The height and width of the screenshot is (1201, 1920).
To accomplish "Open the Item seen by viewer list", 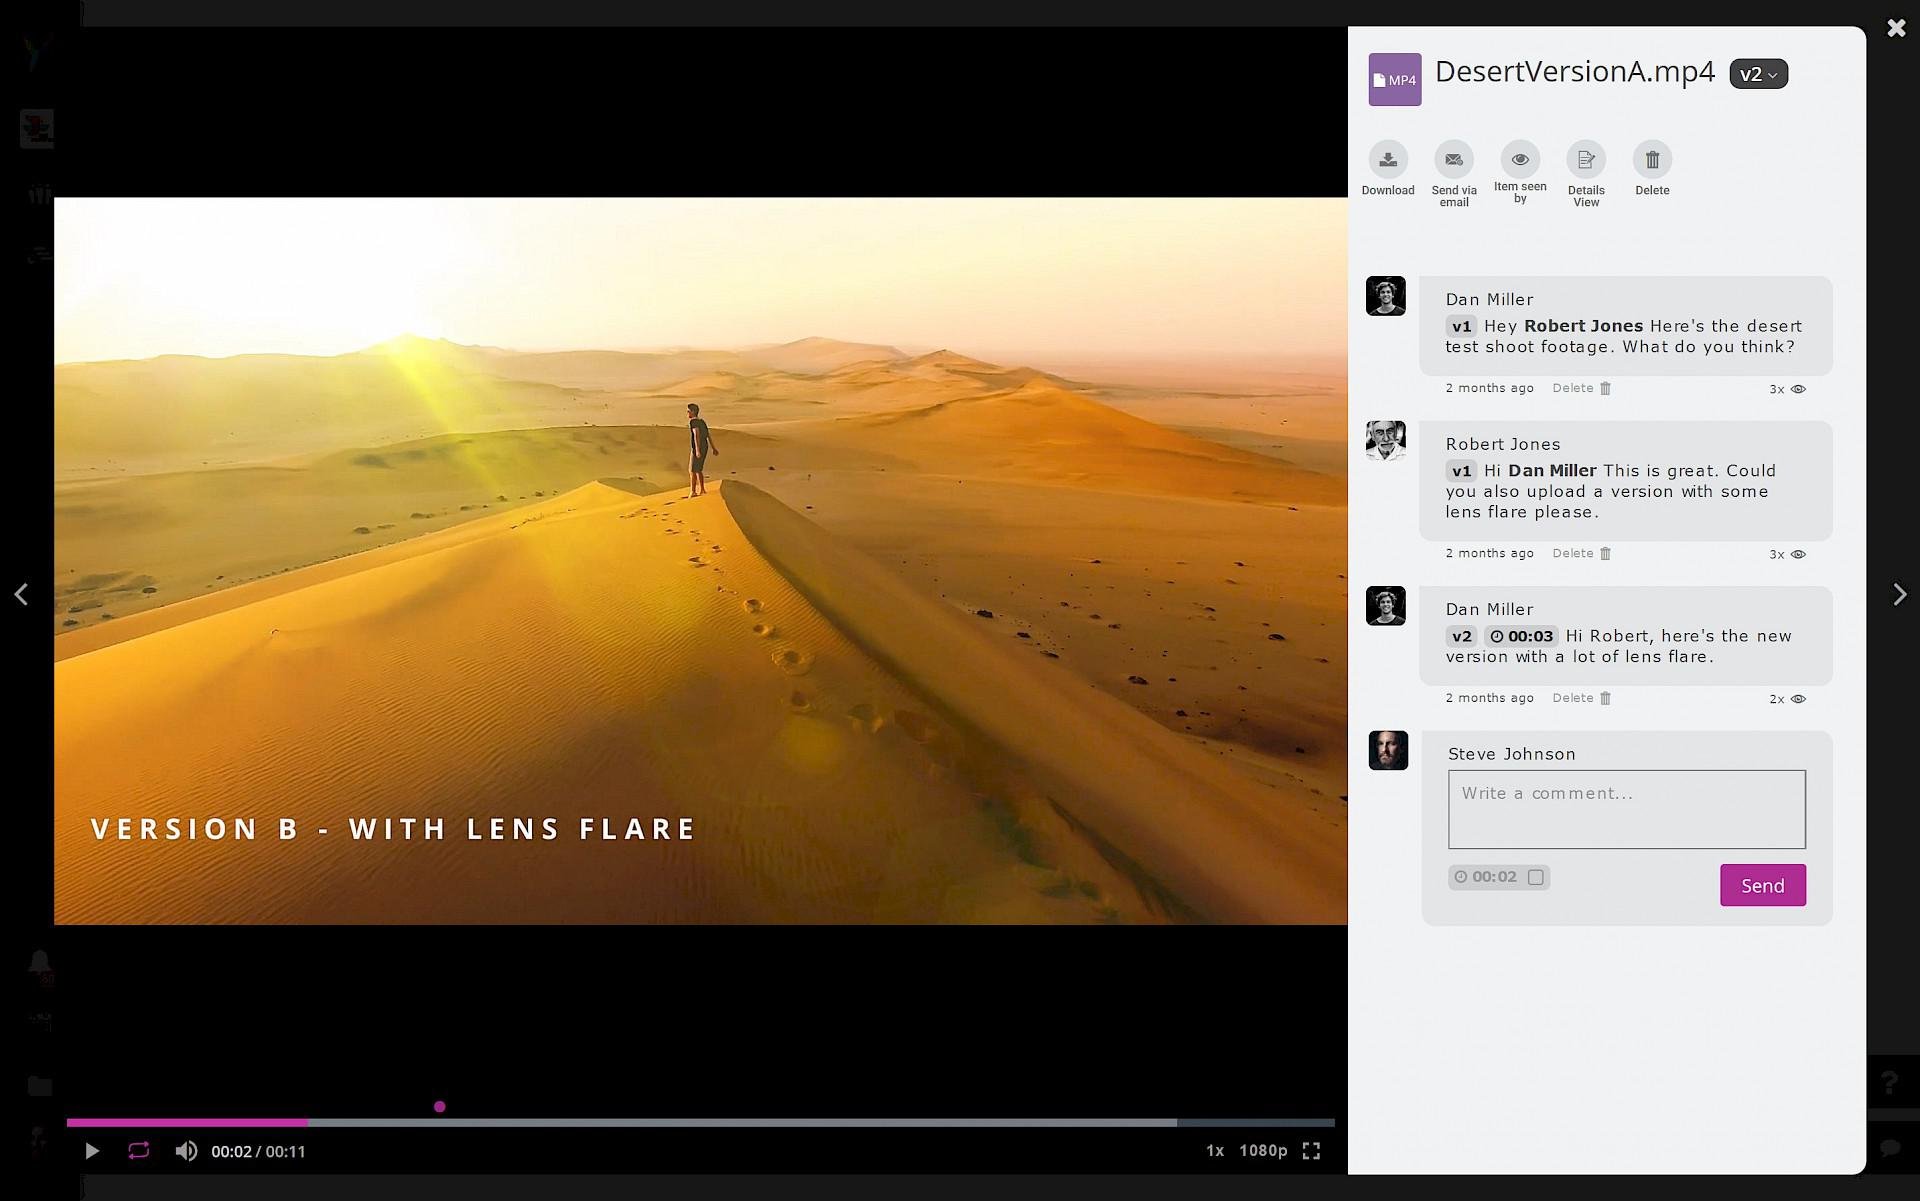I will [1519, 160].
